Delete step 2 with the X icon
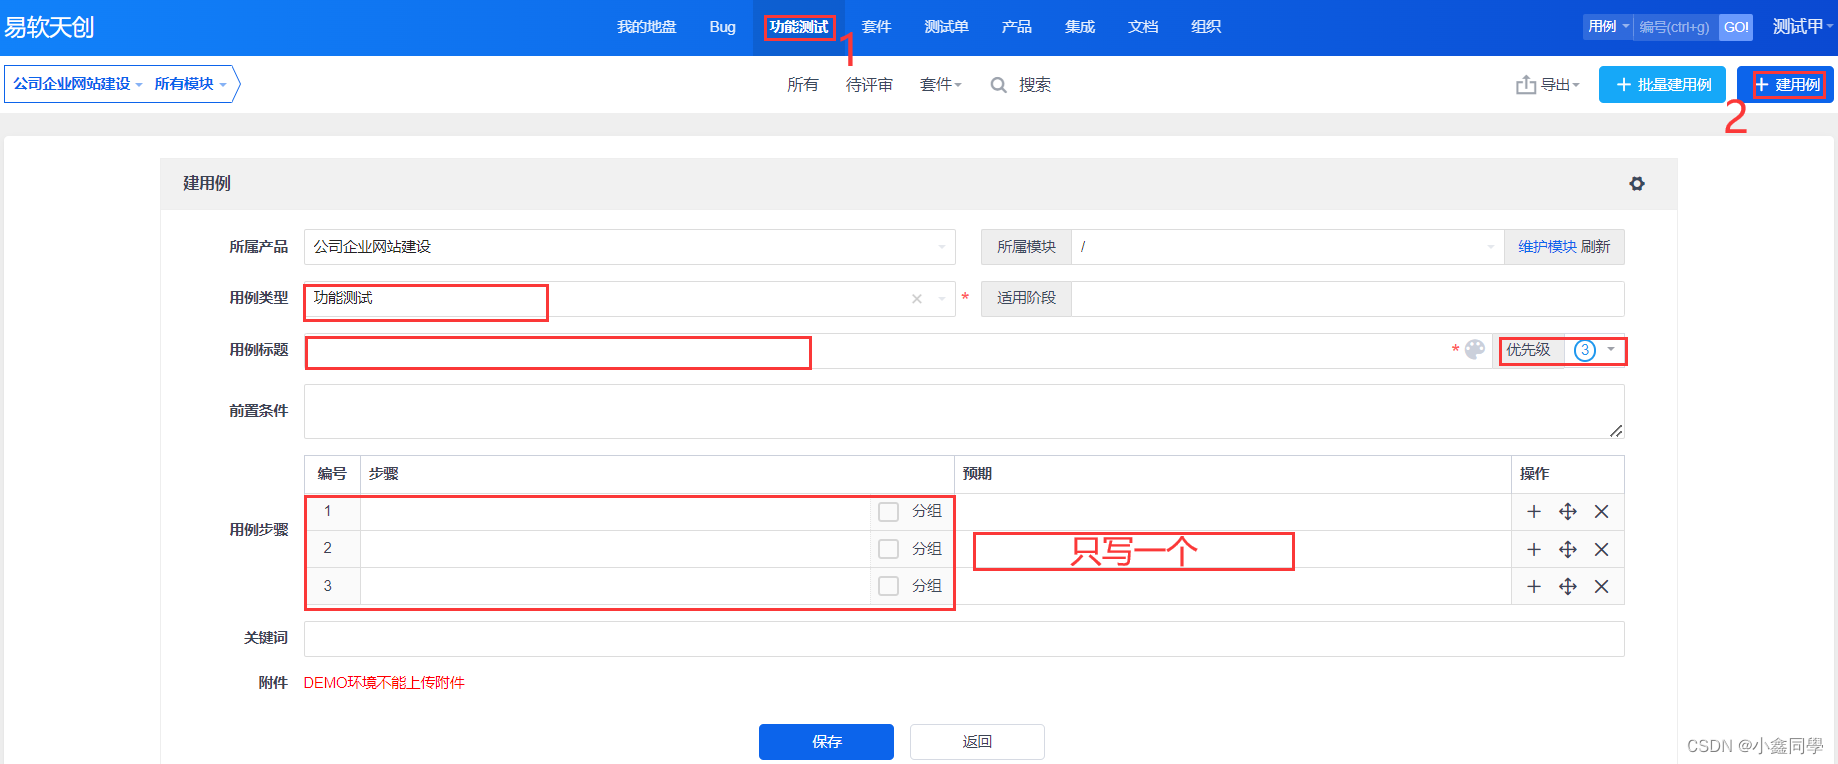 point(1601,550)
